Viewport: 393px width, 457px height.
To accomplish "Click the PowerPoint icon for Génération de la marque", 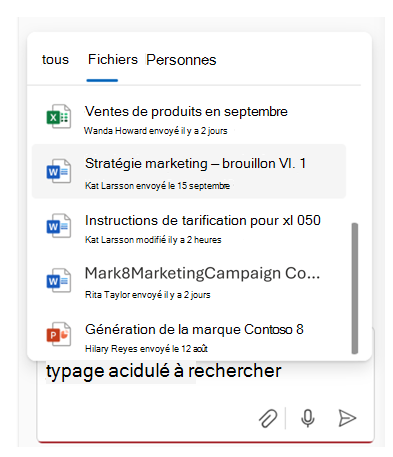I will pyautogui.click(x=59, y=334).
